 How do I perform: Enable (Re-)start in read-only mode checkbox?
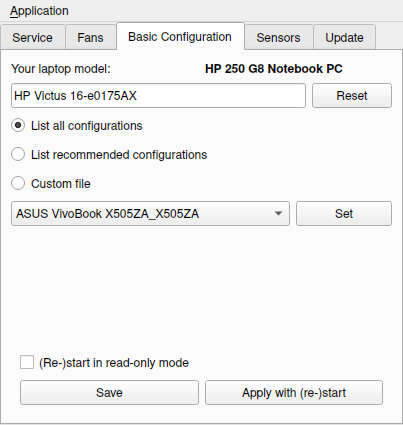[27, 362]
